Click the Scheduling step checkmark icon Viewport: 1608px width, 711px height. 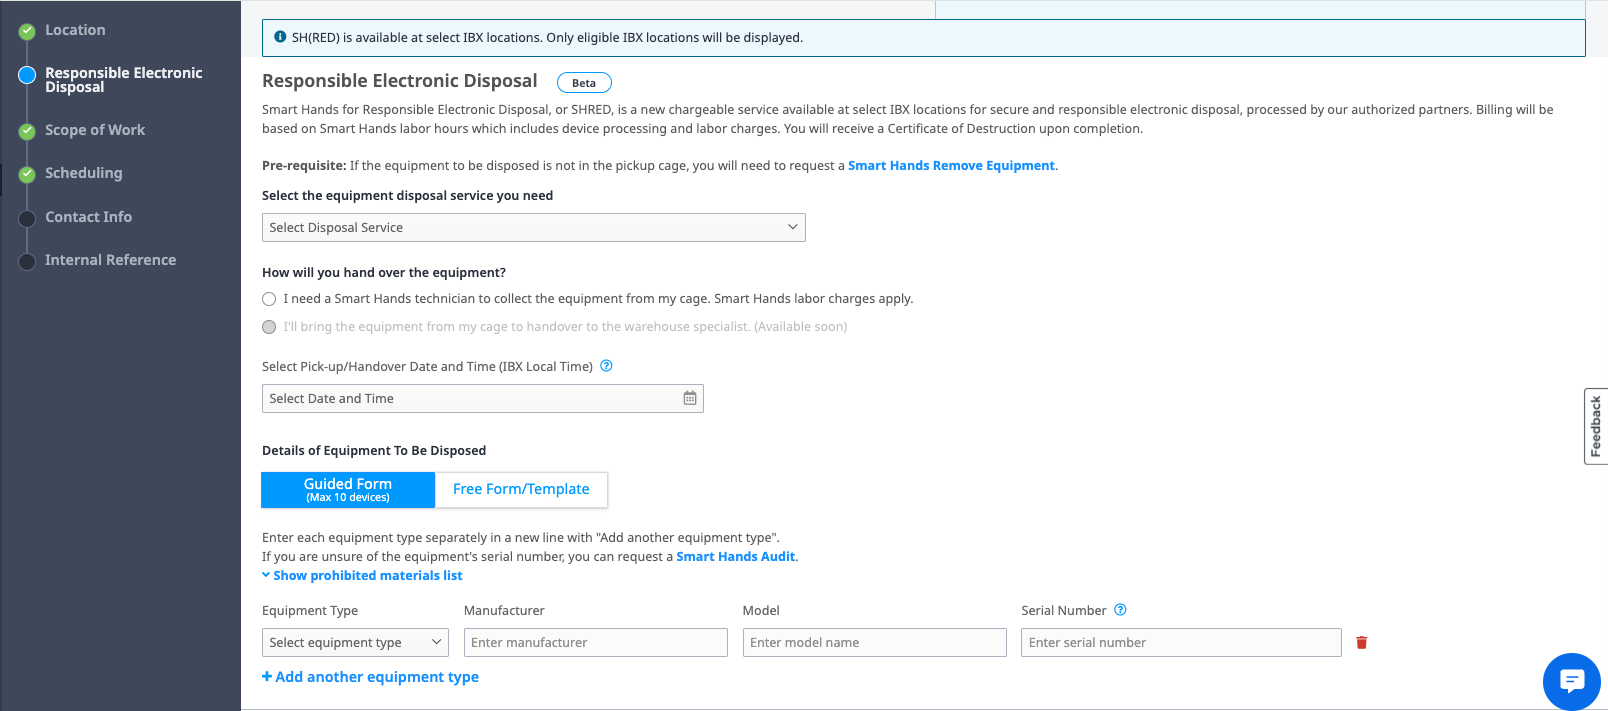click(x=27, y=174)
